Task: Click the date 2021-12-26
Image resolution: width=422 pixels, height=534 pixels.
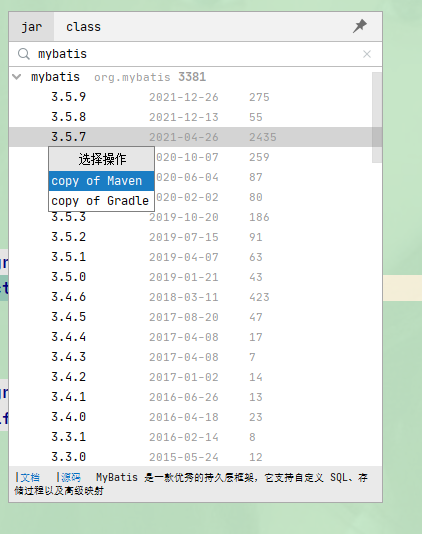Action: coord(184,97)
